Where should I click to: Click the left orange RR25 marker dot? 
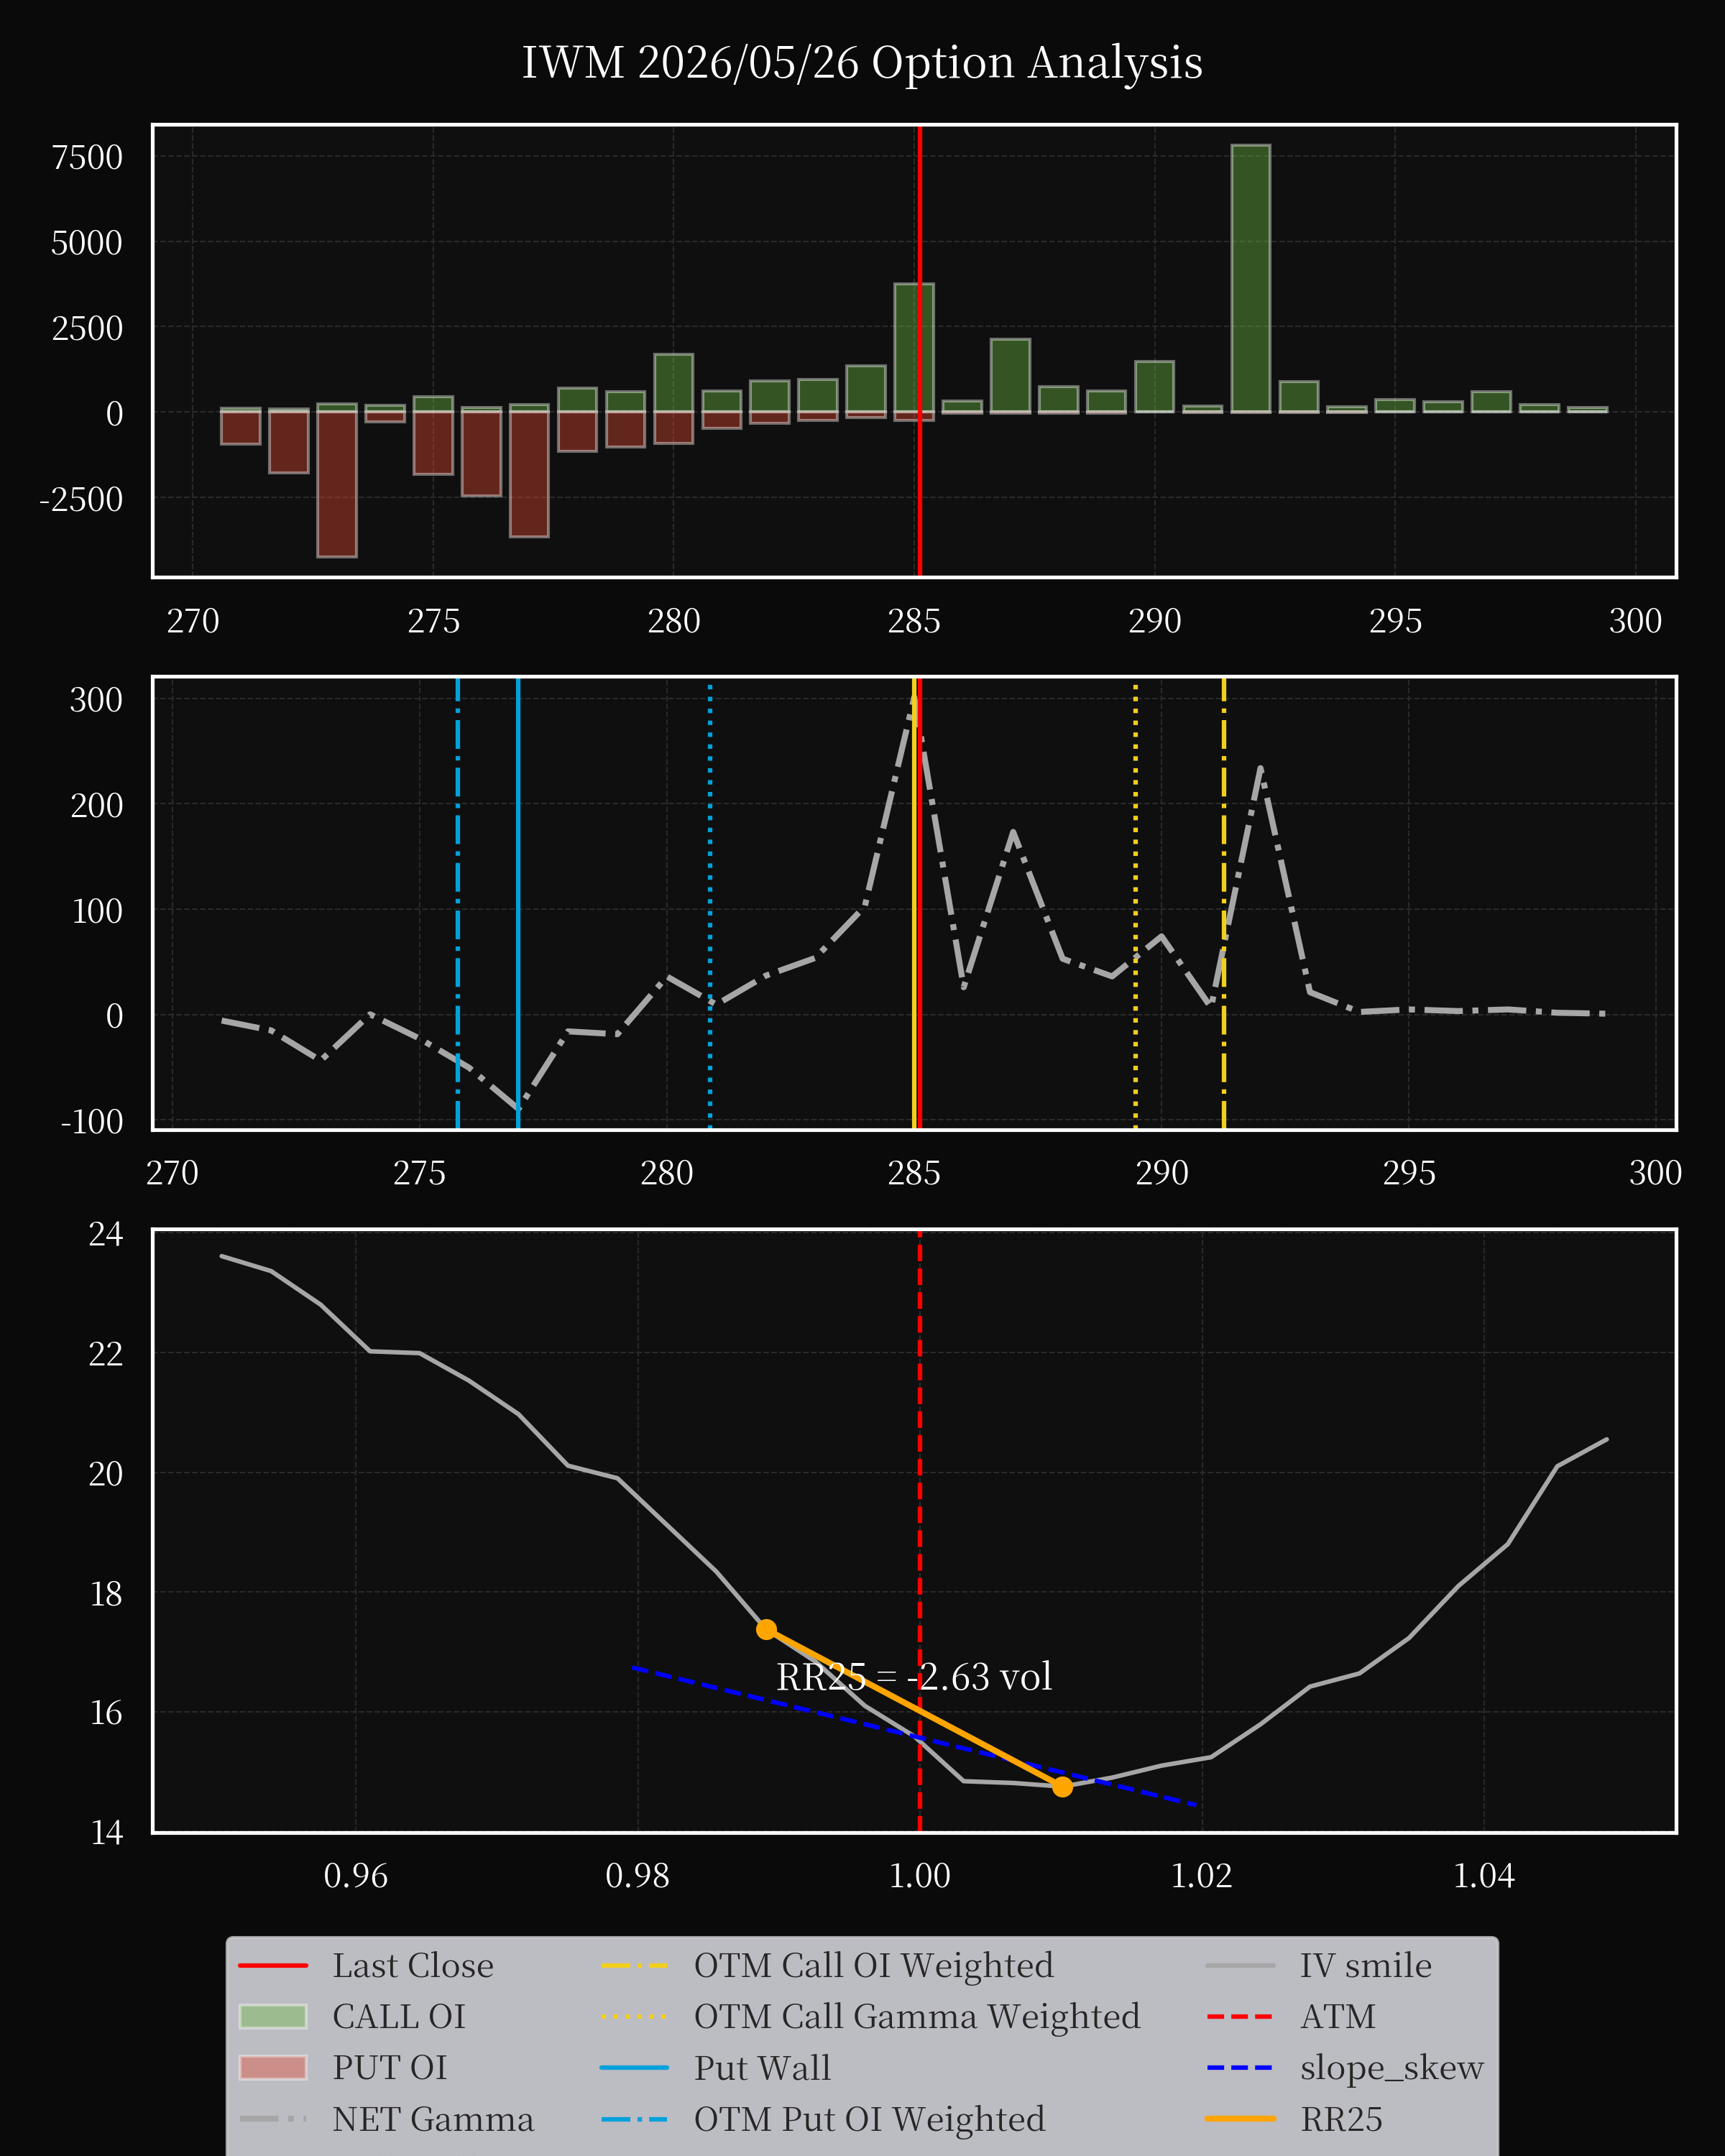[767, 1630]
